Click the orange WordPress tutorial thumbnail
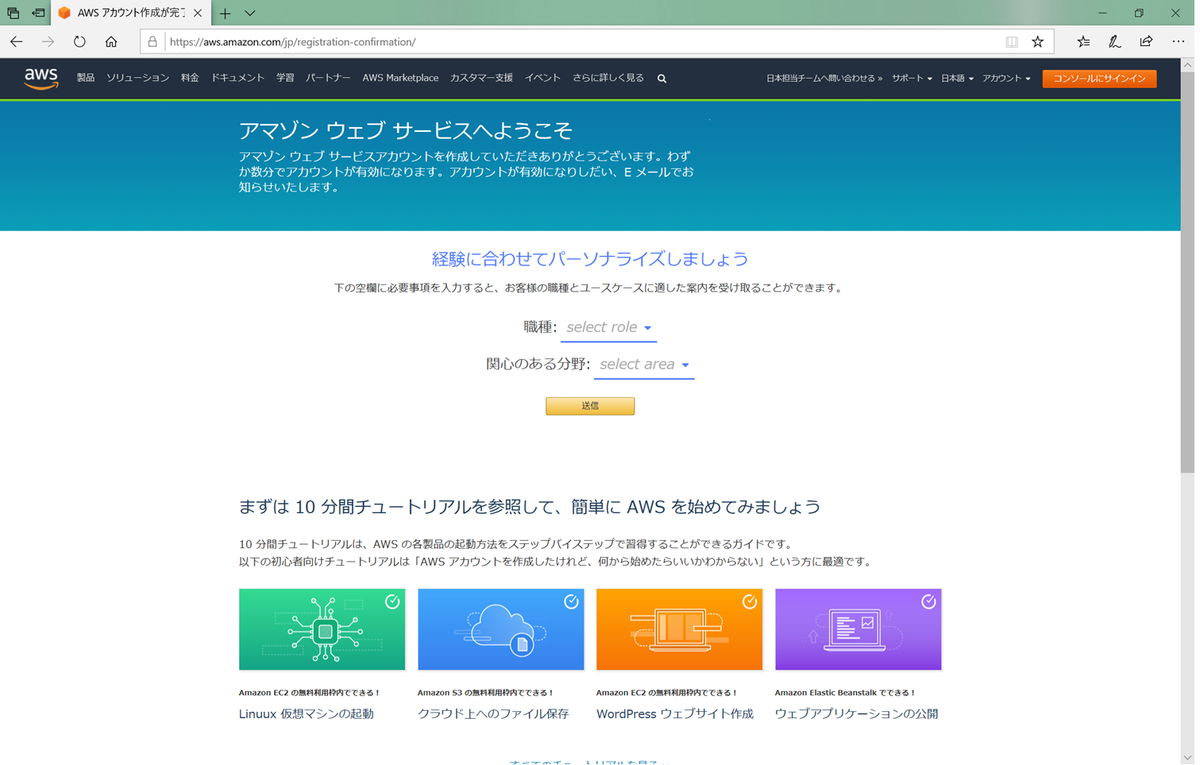Screen dimensions: 1200x765 [x=679, y=629]
